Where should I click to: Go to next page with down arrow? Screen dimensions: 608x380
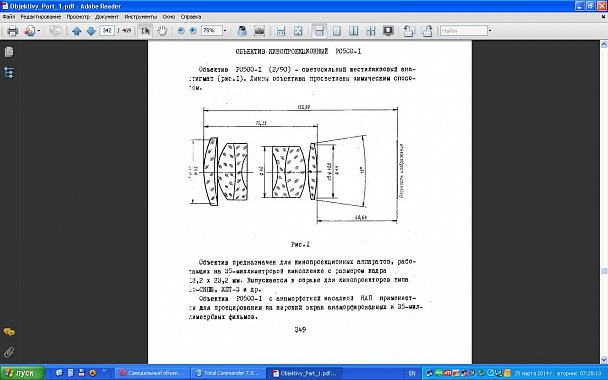click(91, 31)
